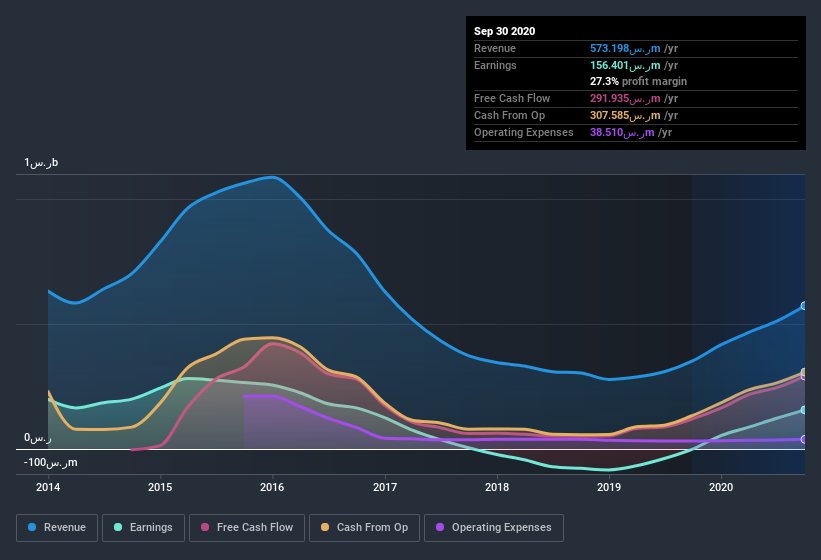The image size is (821, 560).
Task: Click the Earnings endpoint marker at right edge
Action: coord(803,410)
